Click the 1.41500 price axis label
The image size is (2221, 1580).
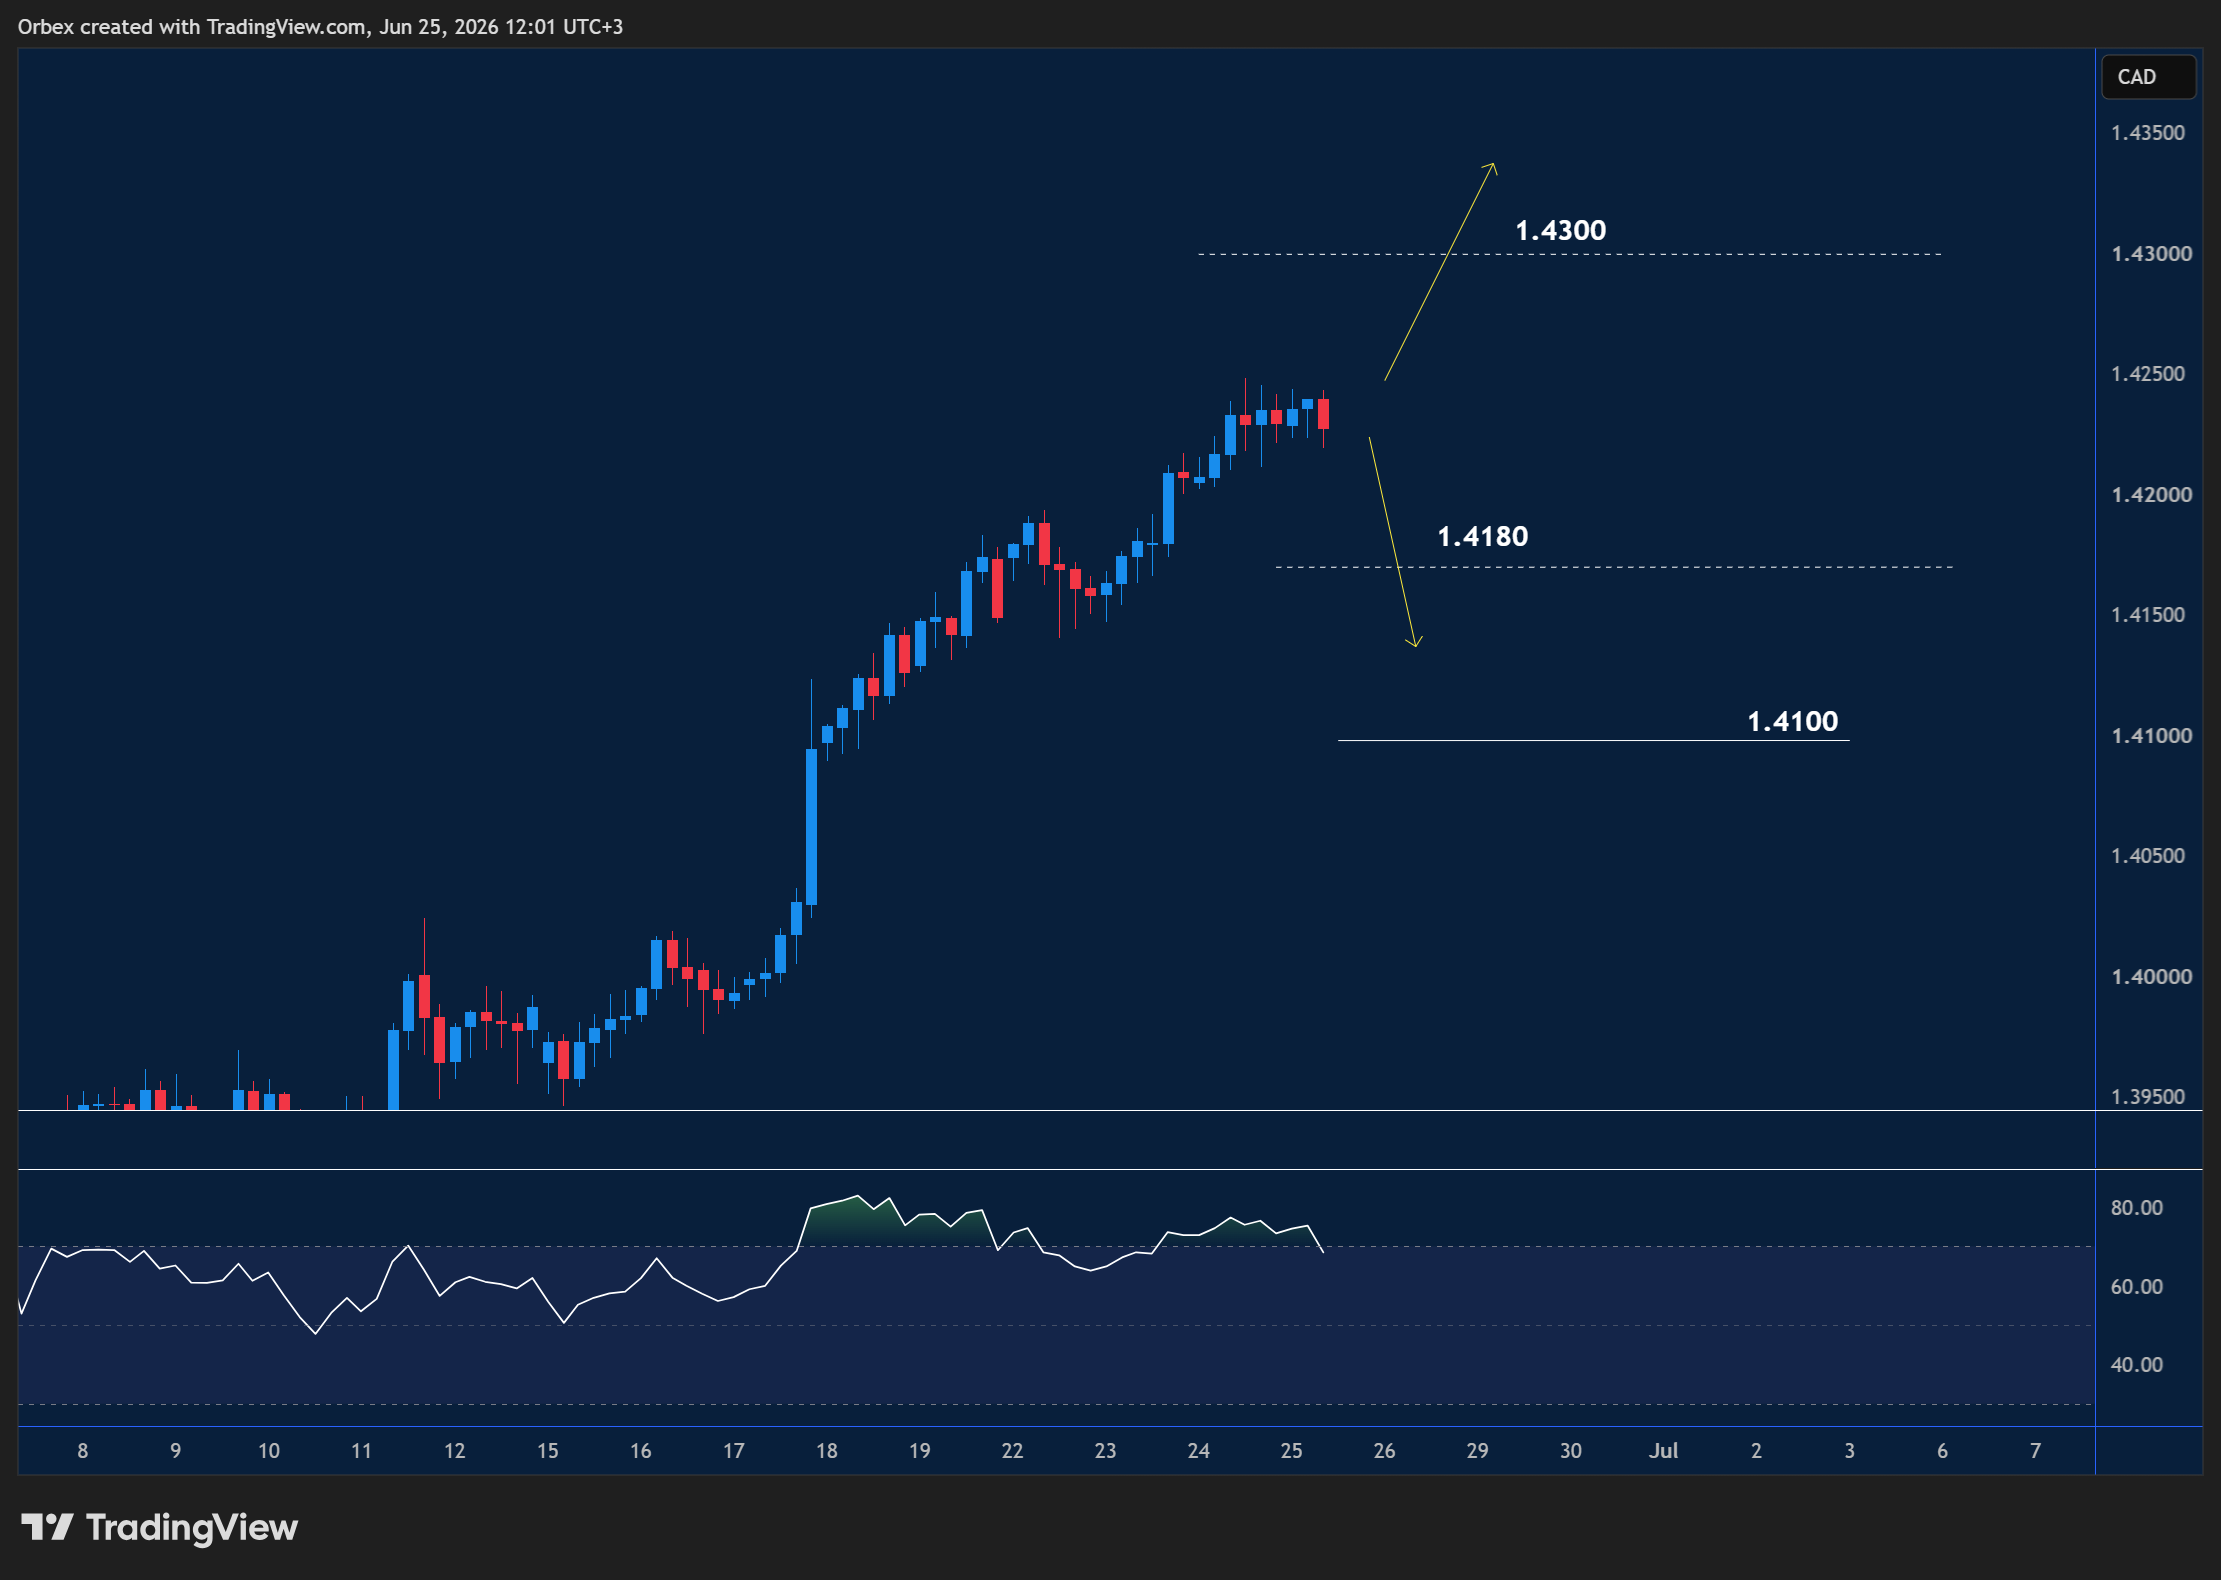coord(2148,615)
